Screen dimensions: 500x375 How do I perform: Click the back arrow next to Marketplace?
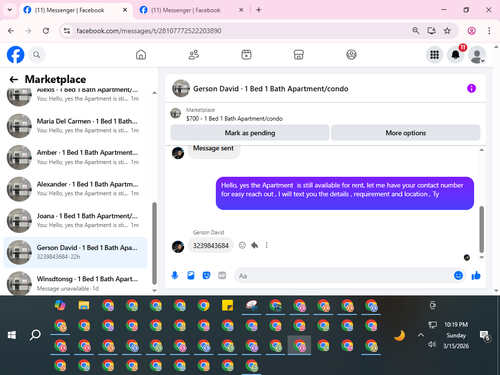(x=14, y=79)
